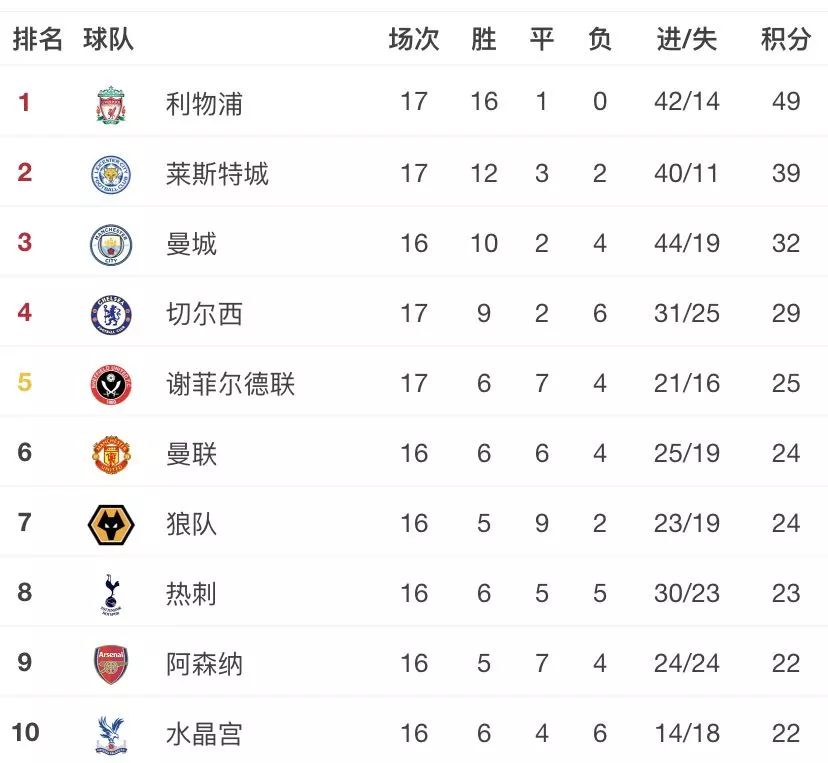Click the Liverpool club crest
The height and width of the screenshot is (763, 828).
111,105
